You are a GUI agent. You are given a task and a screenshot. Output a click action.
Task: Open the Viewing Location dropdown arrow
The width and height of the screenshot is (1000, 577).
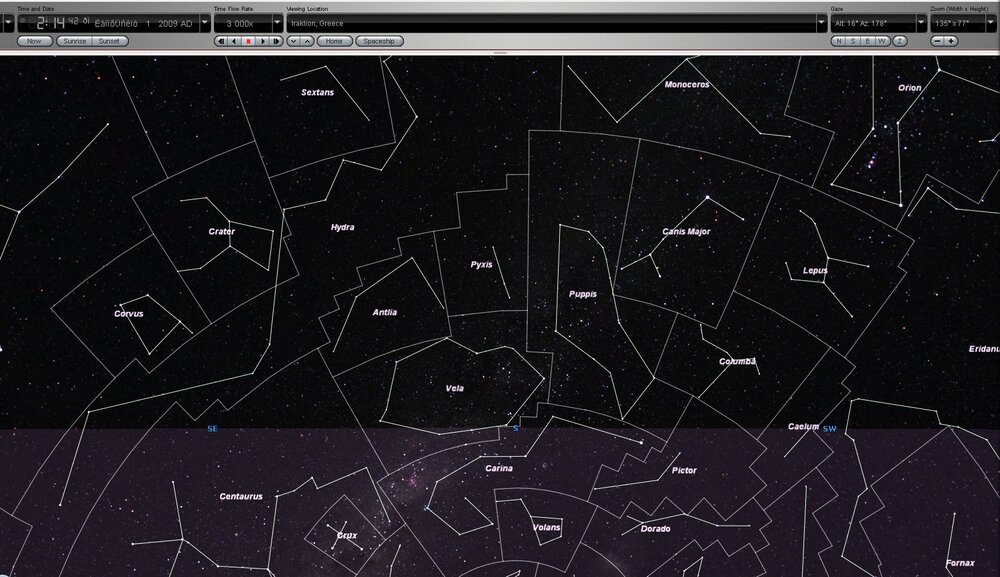pyautogui.click(x=820, y=22)
